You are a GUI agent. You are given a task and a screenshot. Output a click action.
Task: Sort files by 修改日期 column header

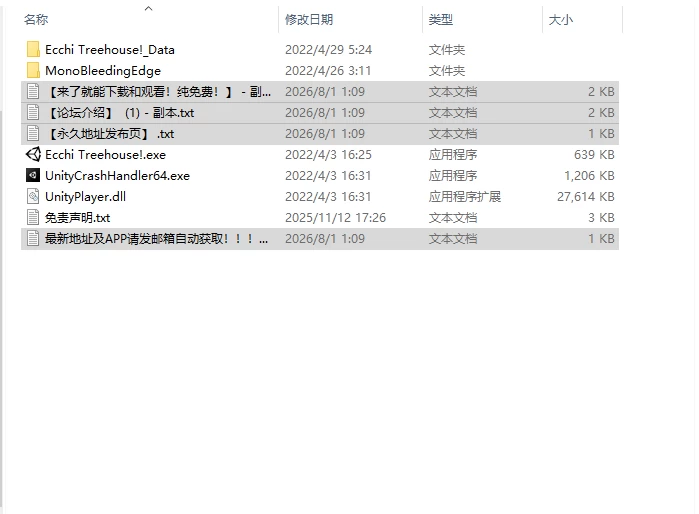[309, 20]
